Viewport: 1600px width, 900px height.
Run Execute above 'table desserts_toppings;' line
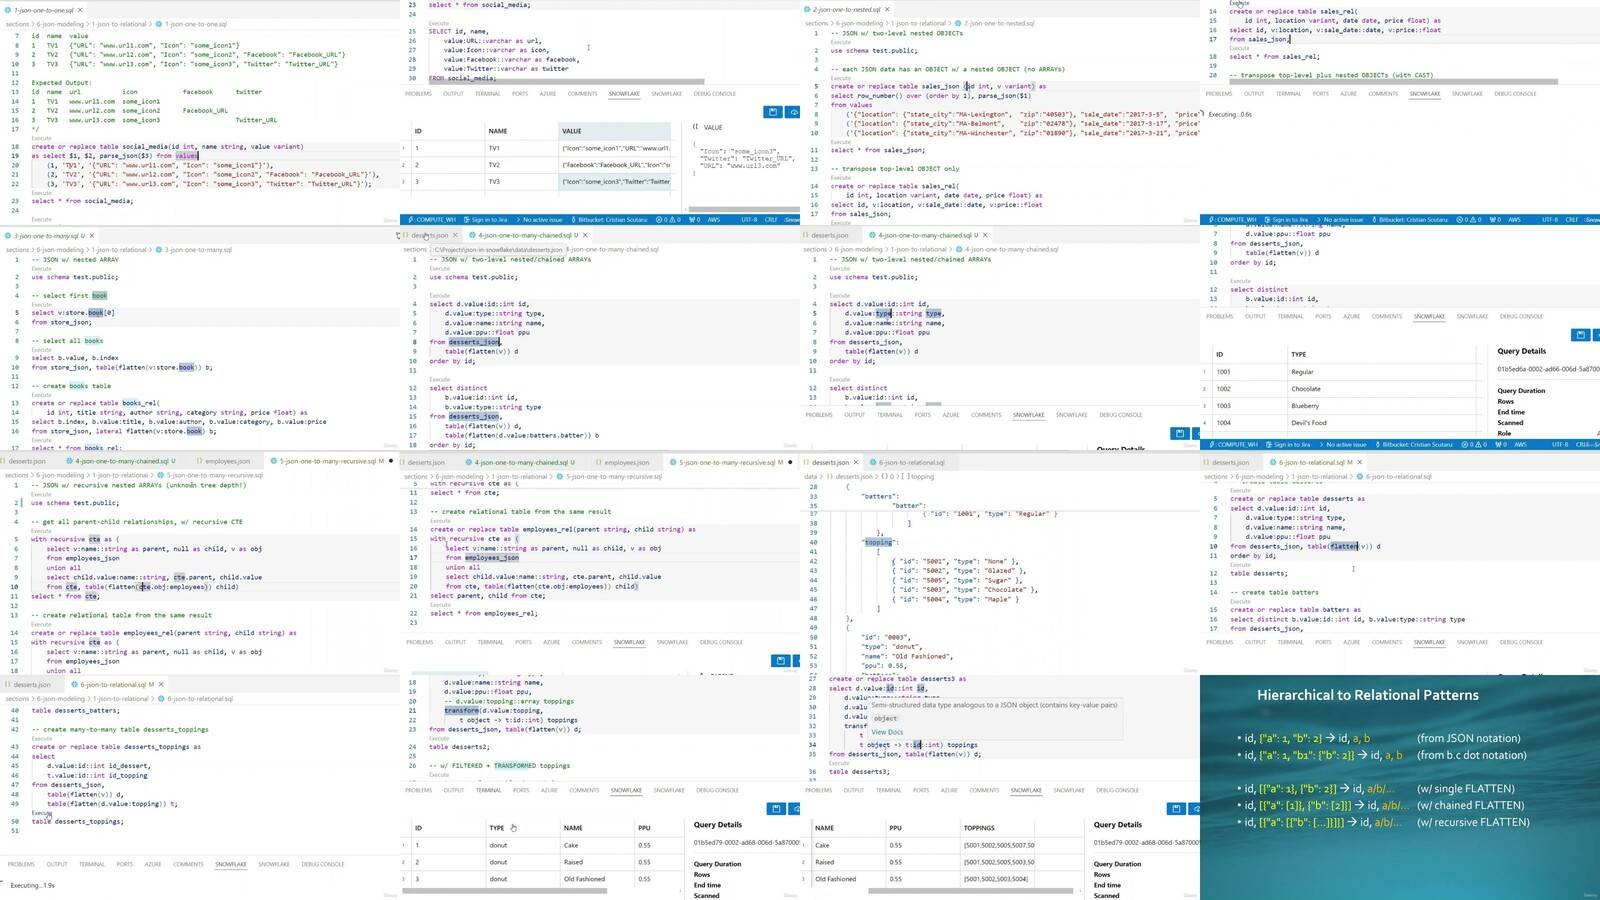tap(41, 813)
